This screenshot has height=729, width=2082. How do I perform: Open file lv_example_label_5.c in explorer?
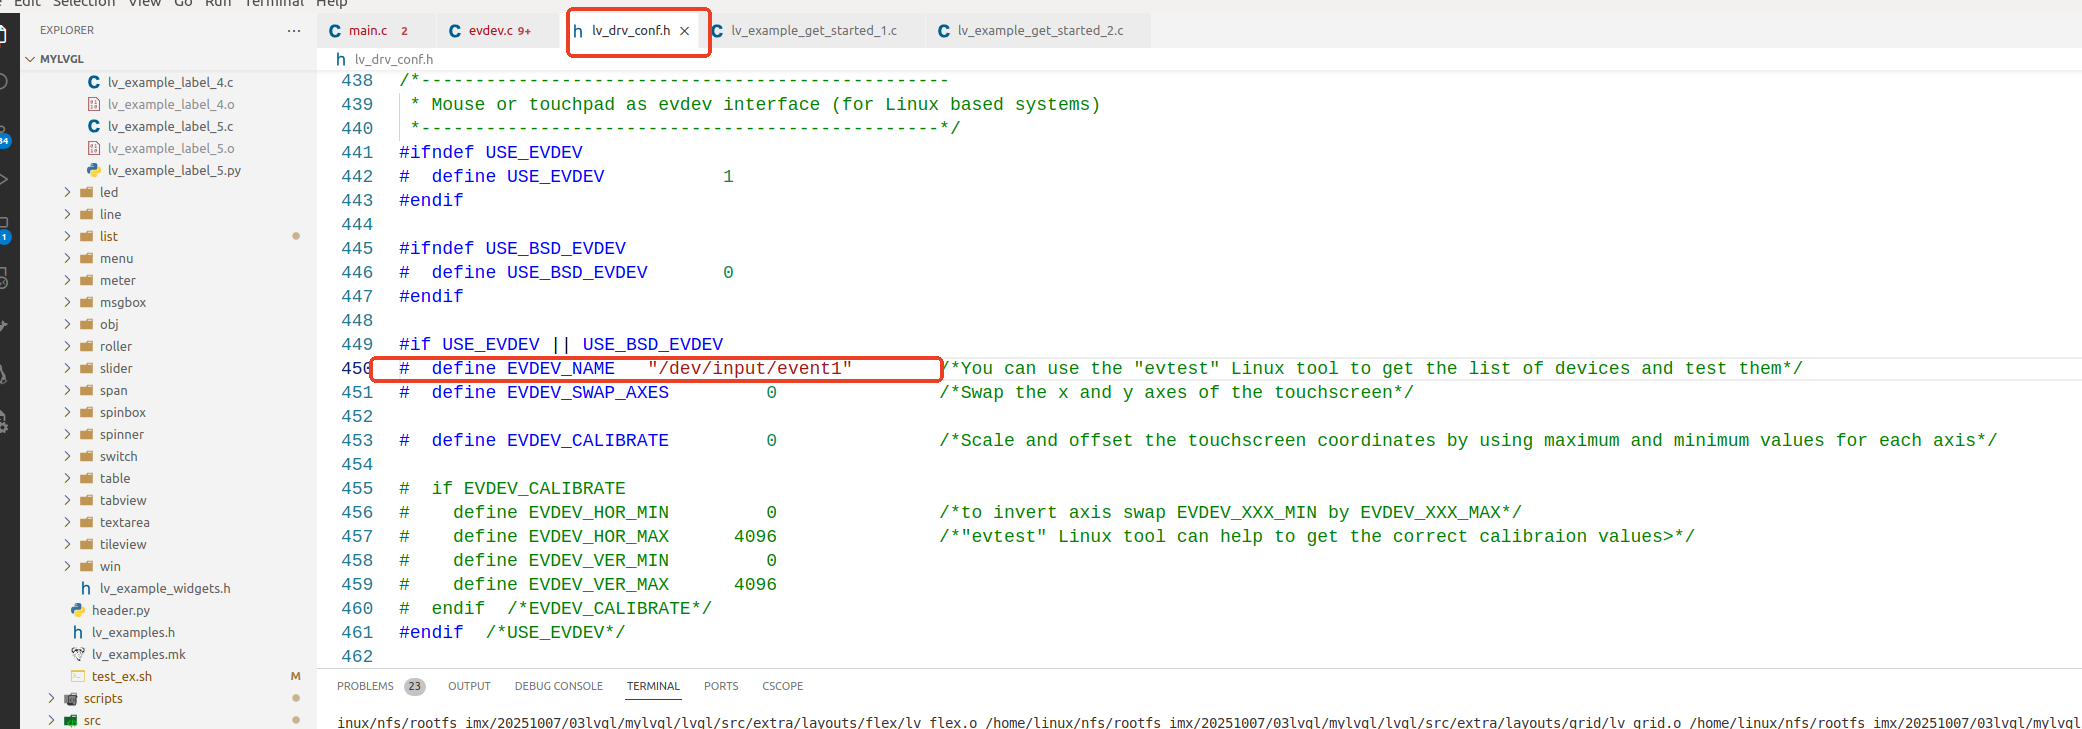coord(170,126)
